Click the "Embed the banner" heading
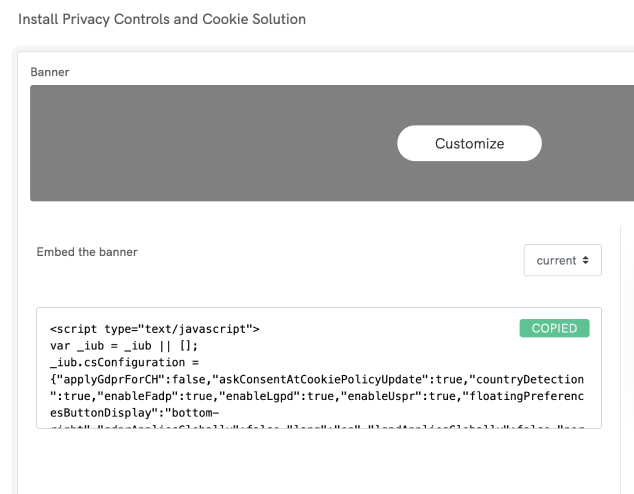 [x=87, y=252]
